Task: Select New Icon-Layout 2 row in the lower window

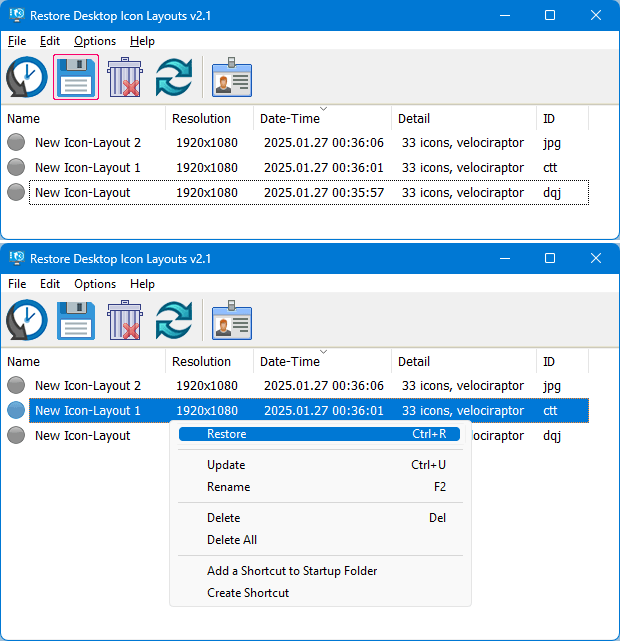Action: [x=88, y=386]
